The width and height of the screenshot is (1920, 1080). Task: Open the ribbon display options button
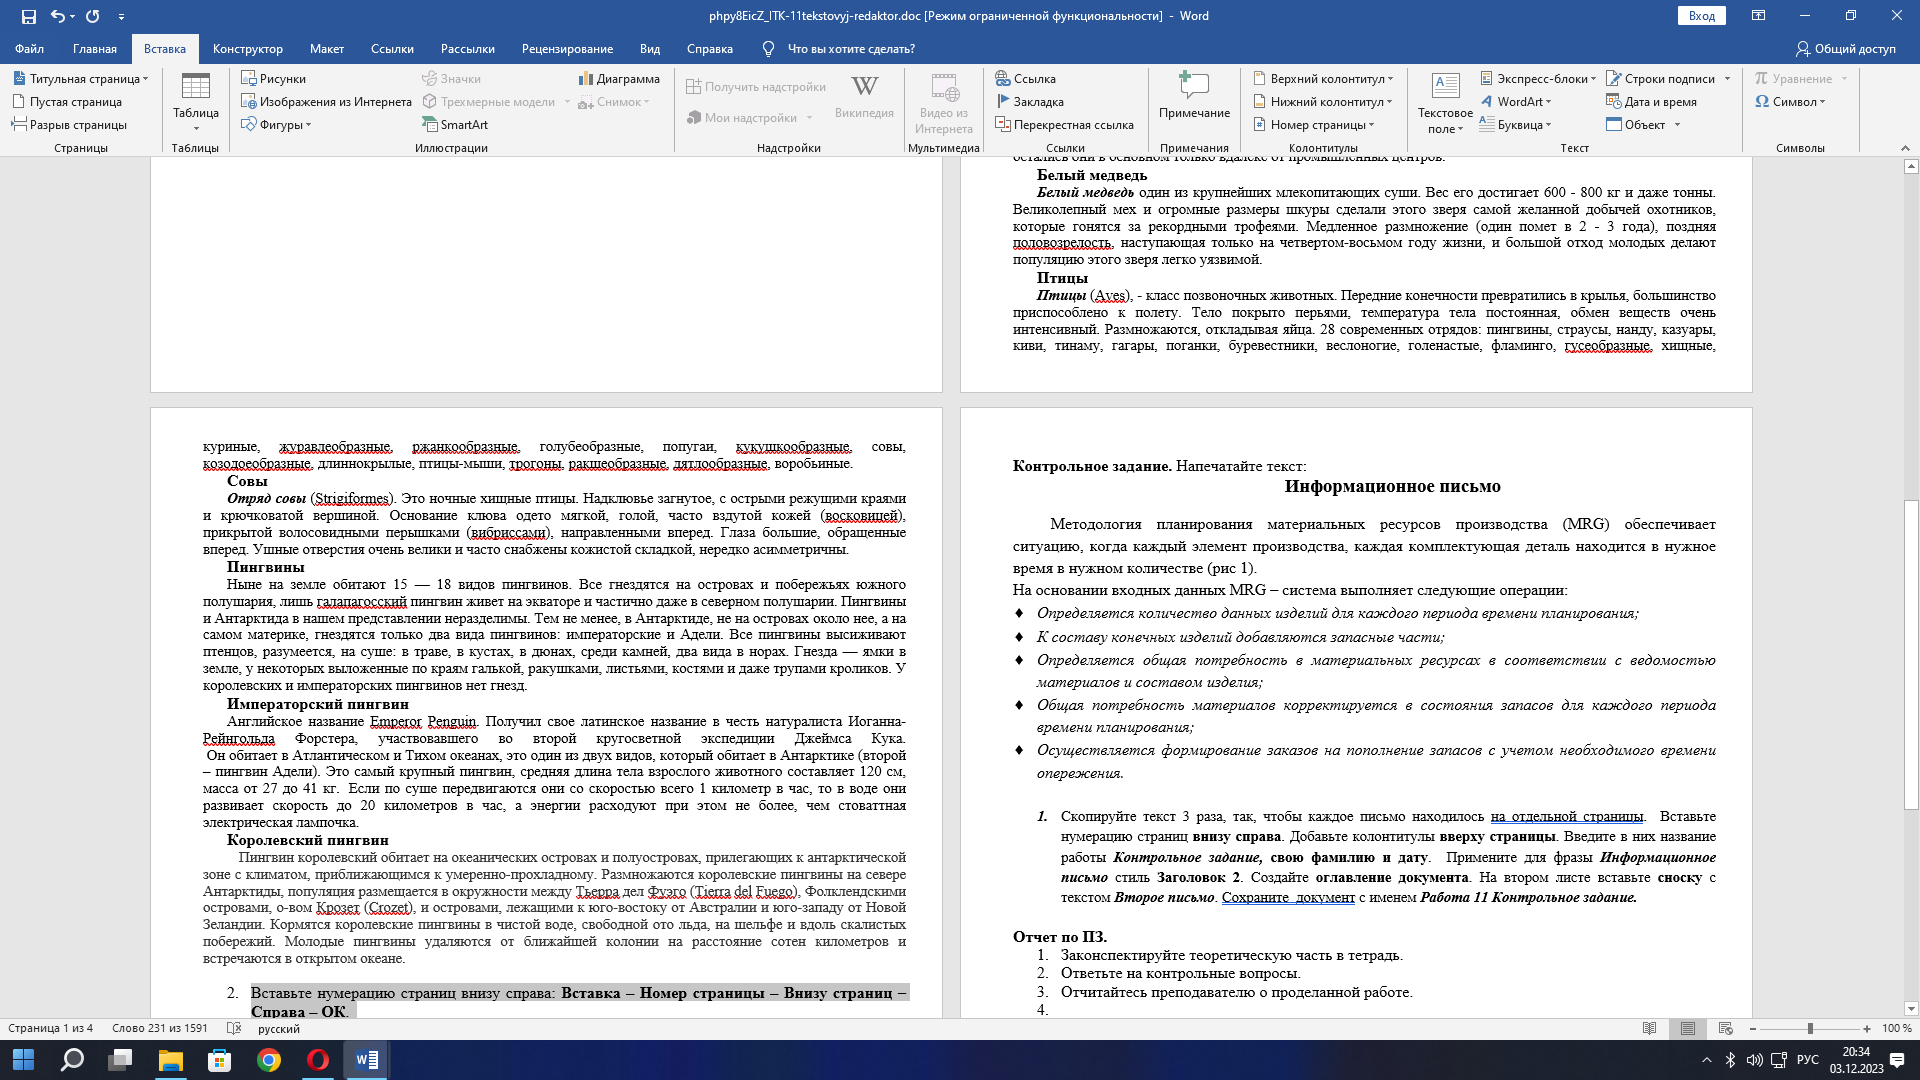pos(1758,16)
